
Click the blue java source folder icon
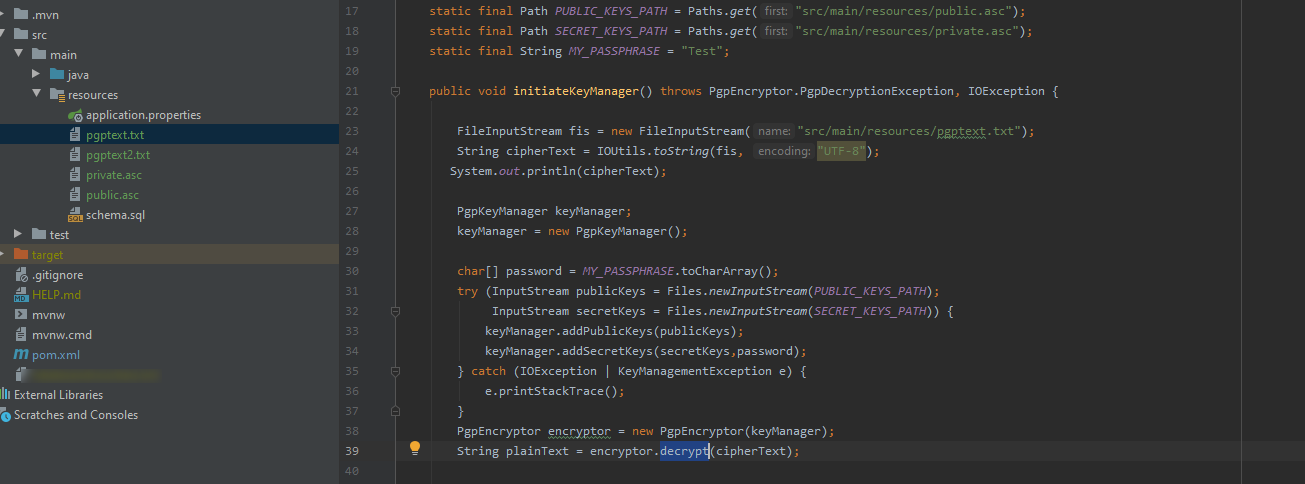tap(57, 75)
